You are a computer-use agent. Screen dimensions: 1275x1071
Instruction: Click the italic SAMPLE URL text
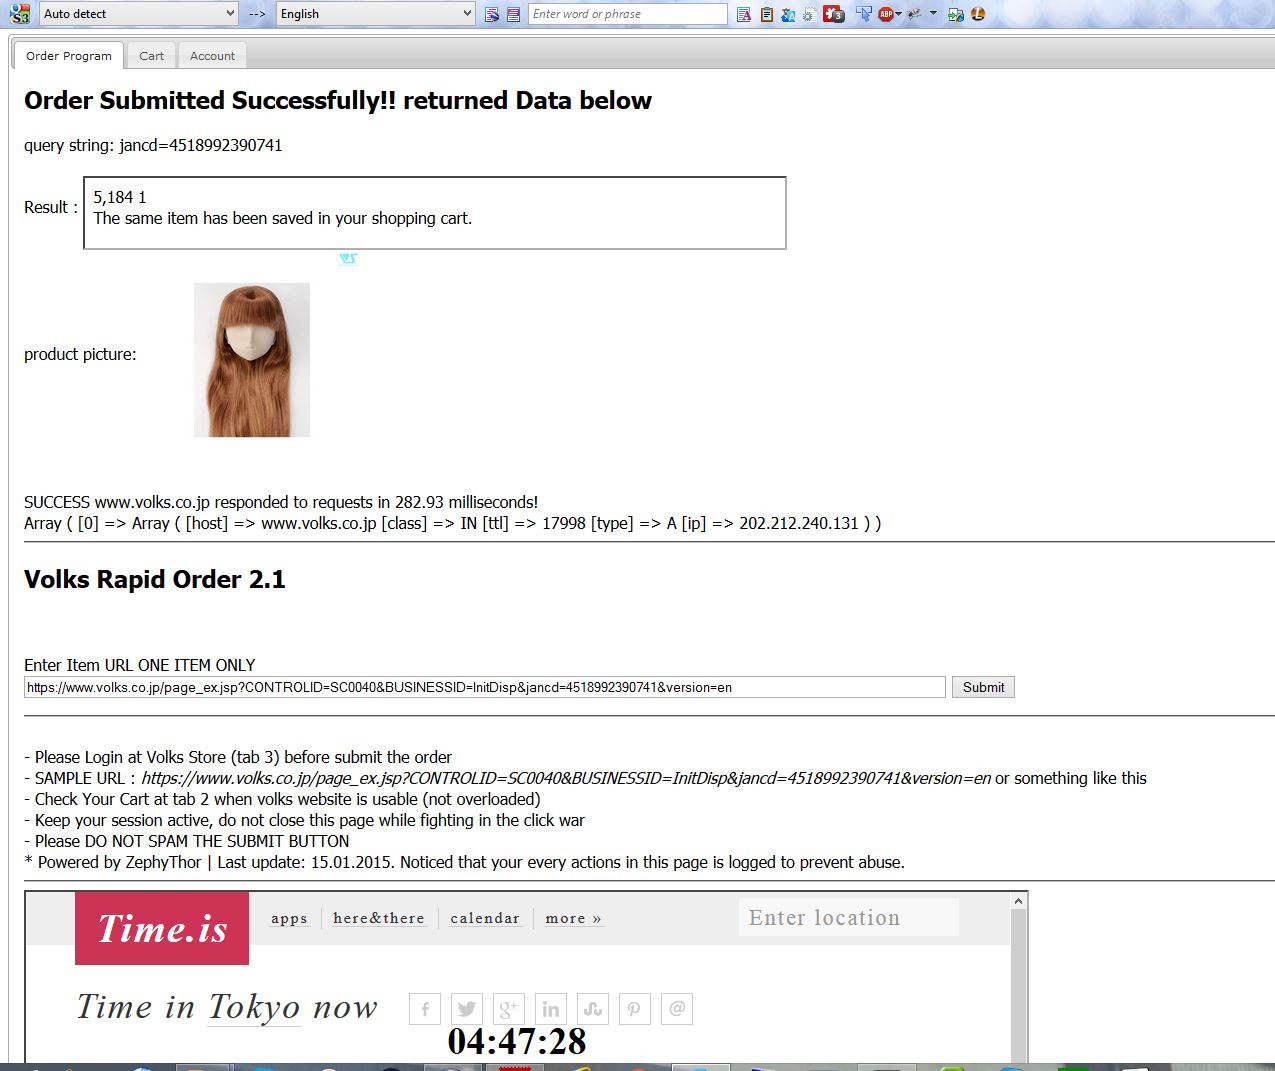click(566, 778)
